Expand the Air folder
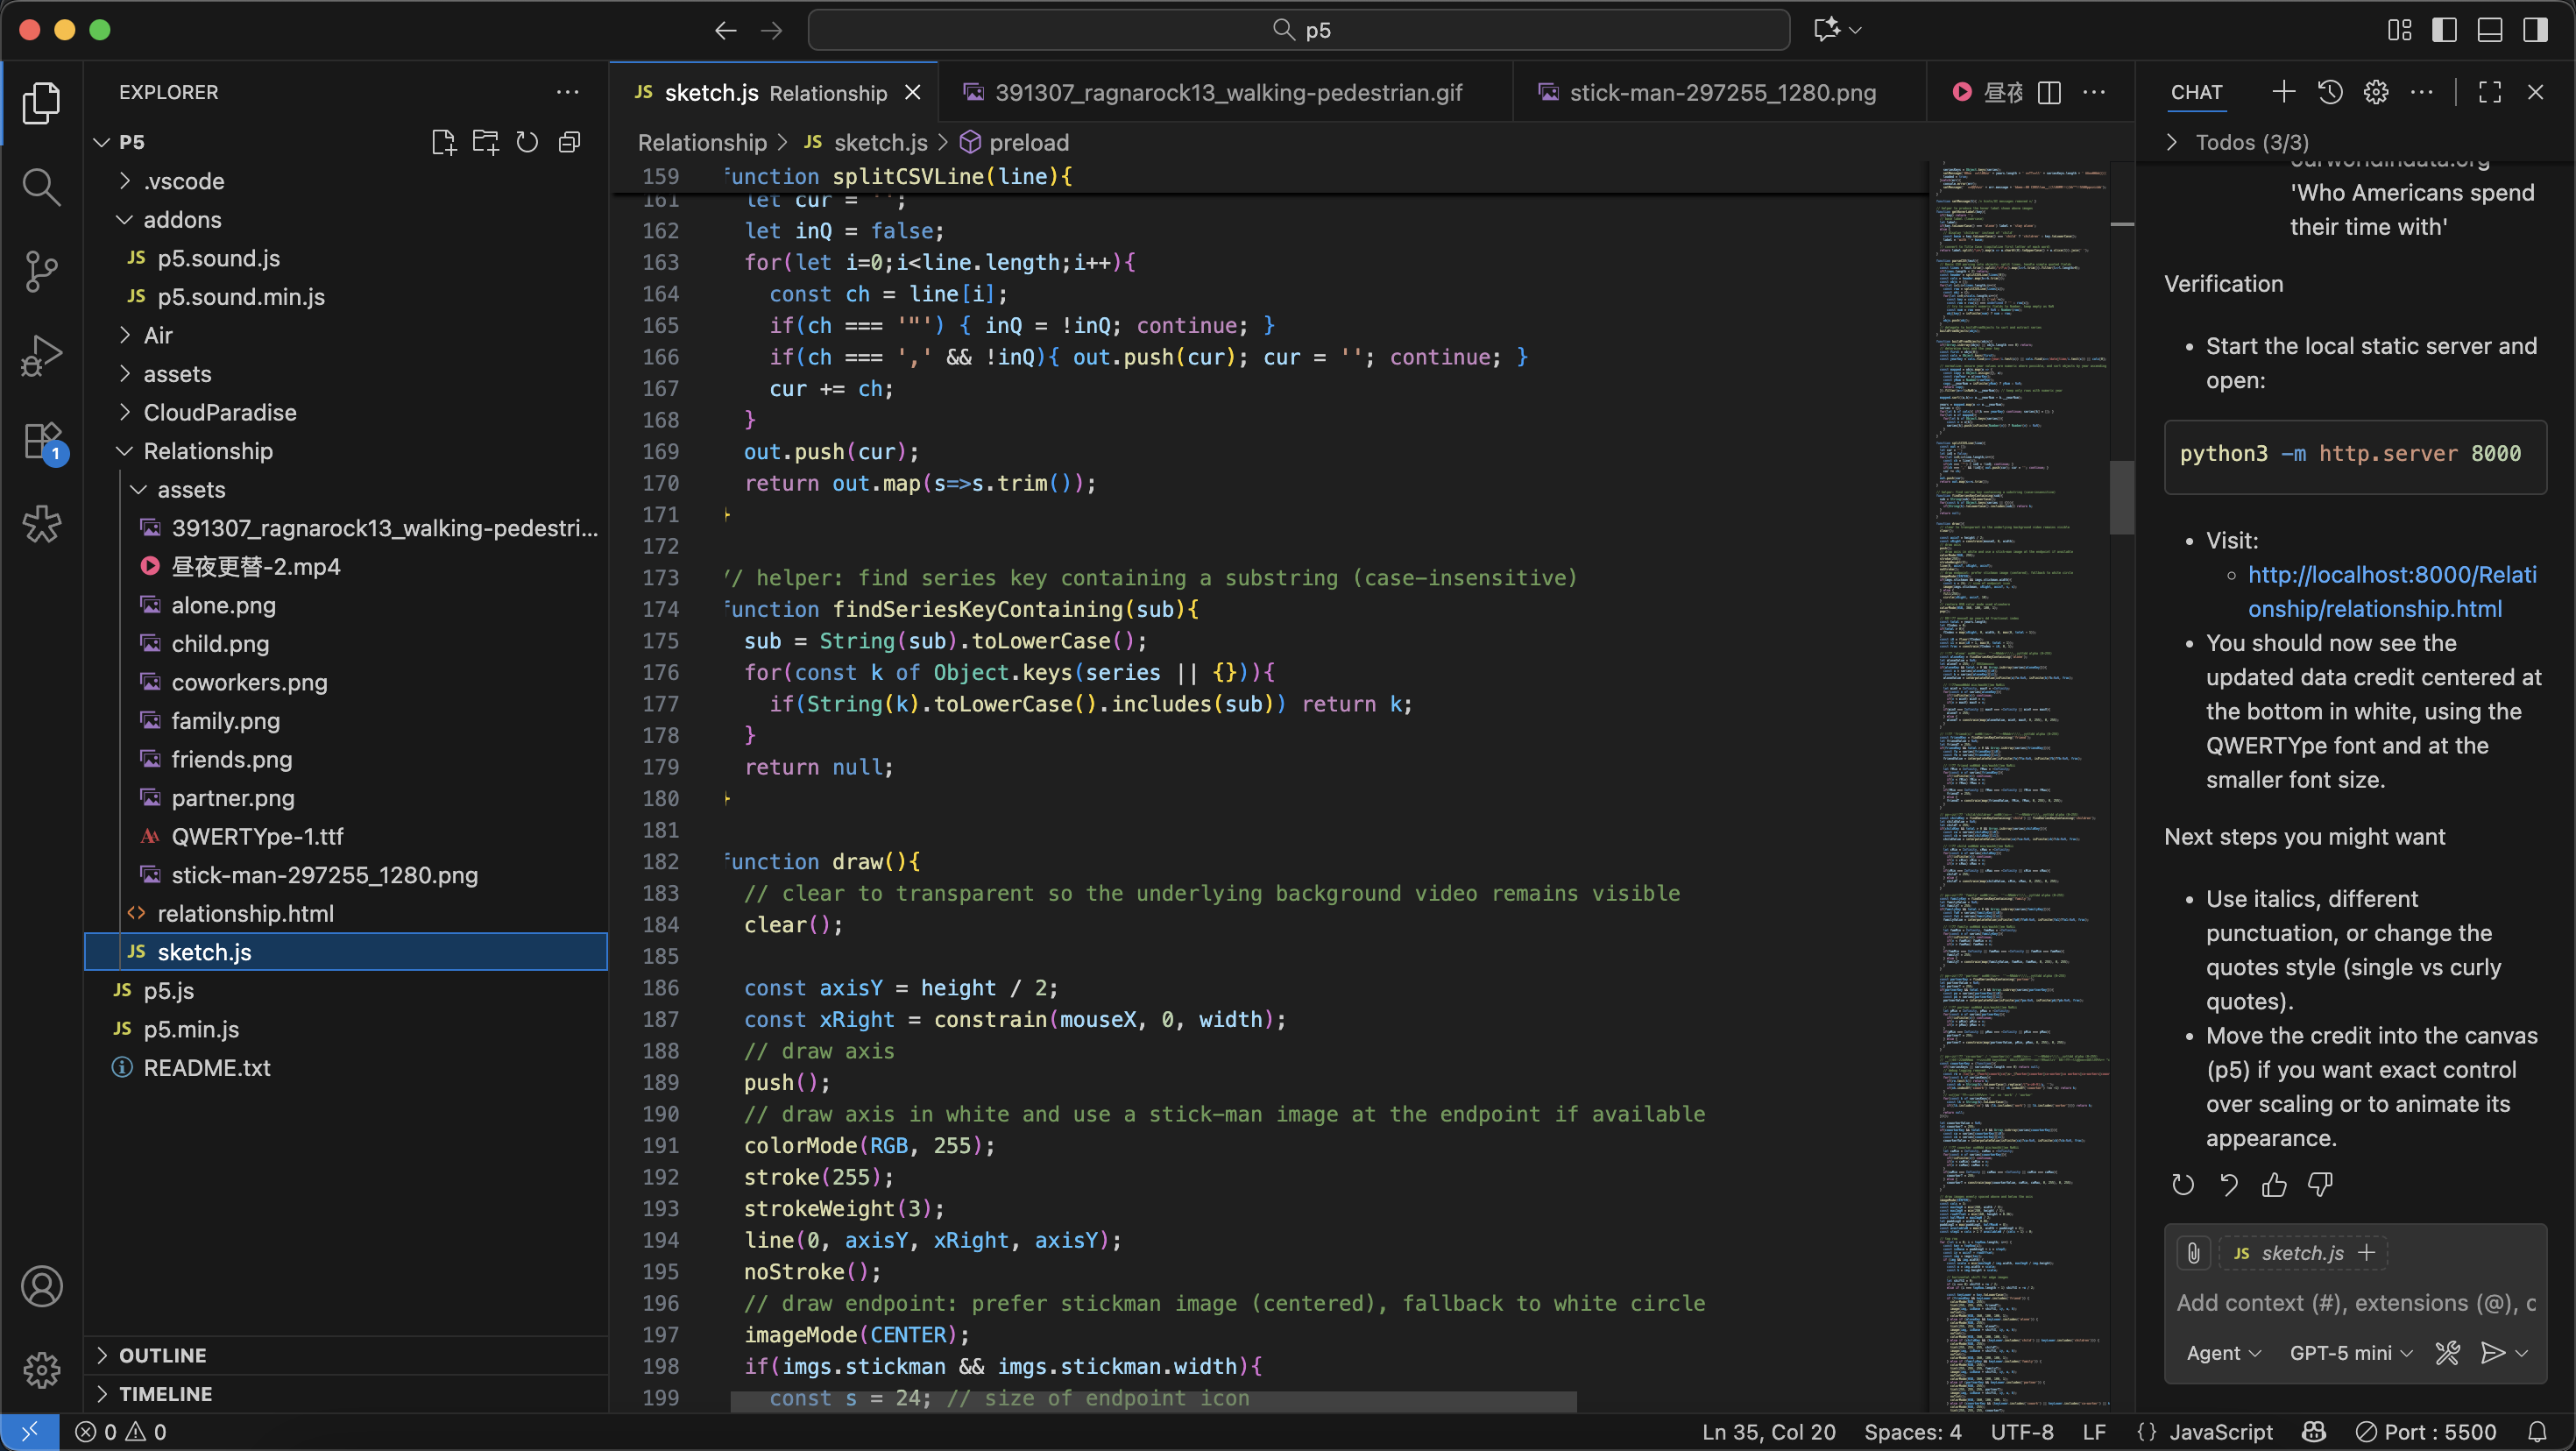This screenshot has height=1451, width=2576. pos(160,334)
